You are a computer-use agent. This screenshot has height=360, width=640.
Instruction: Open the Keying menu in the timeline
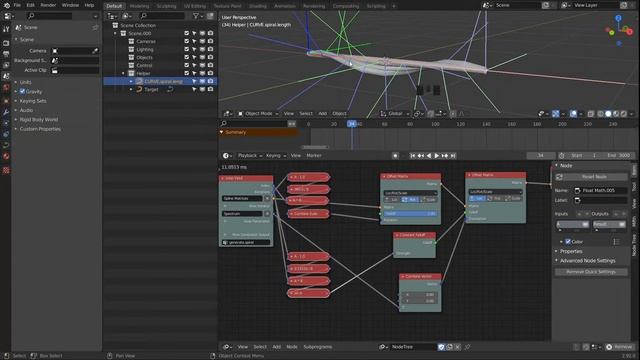coord(276,156)
